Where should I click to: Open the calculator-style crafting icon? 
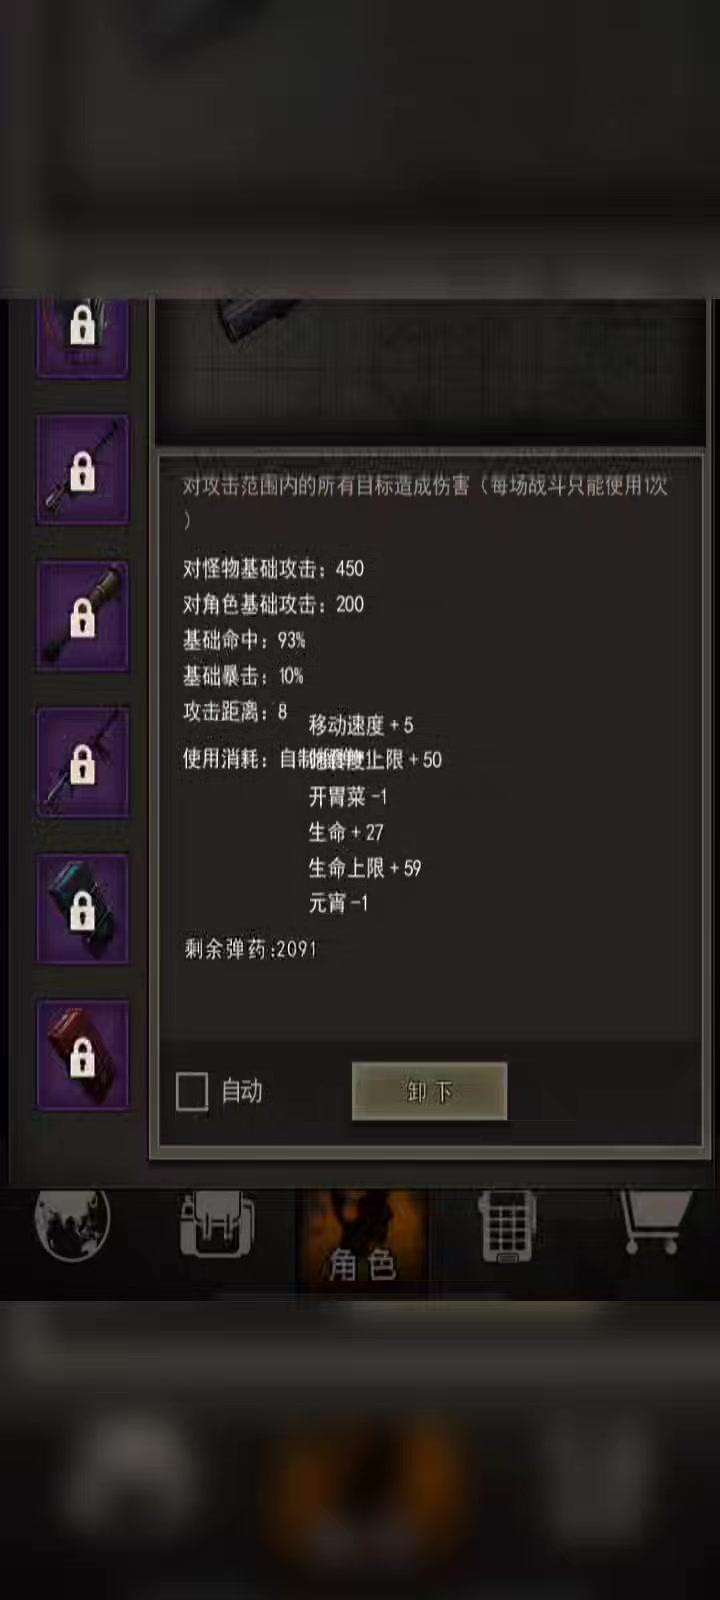click(508, 1225)
